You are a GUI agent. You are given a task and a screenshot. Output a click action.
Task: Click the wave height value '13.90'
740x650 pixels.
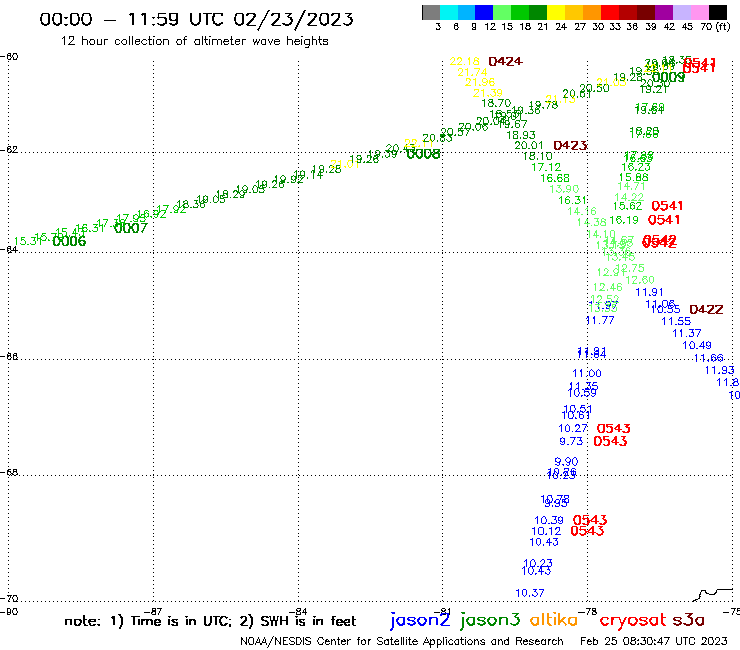click(564, 189)
